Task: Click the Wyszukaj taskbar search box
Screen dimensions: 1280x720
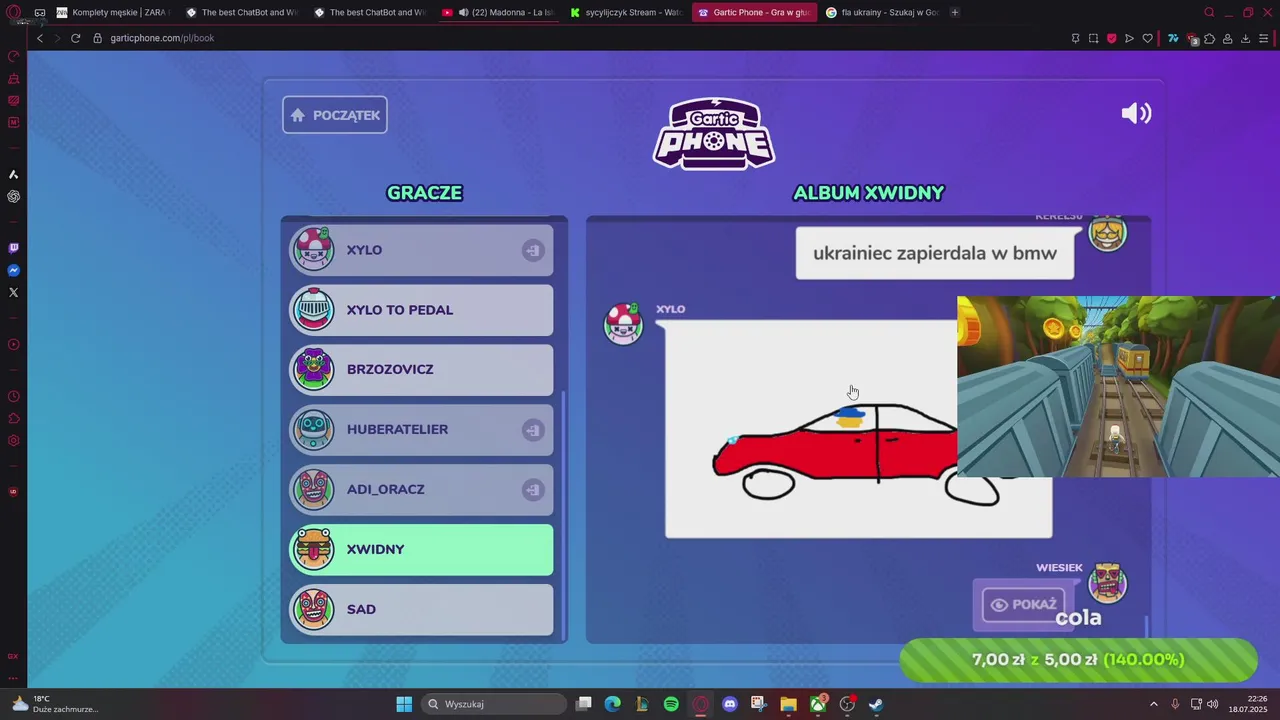Action: (x=494, y=704)
